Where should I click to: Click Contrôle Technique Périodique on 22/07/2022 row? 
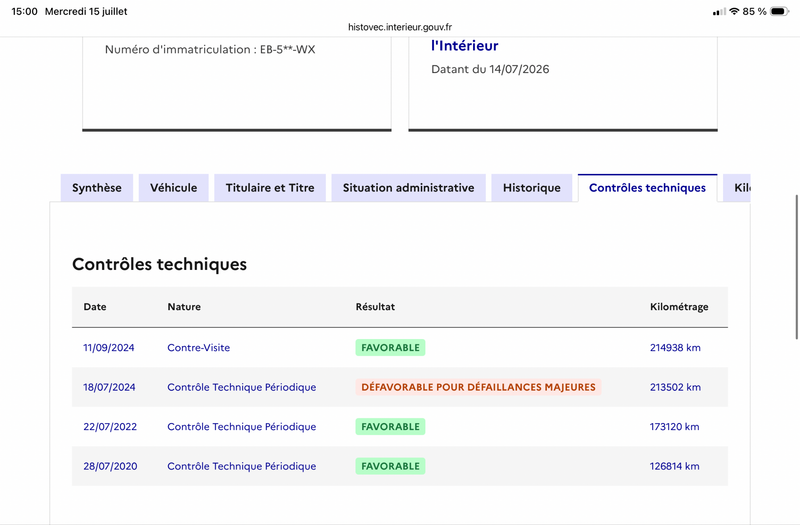tap(242, 427)
